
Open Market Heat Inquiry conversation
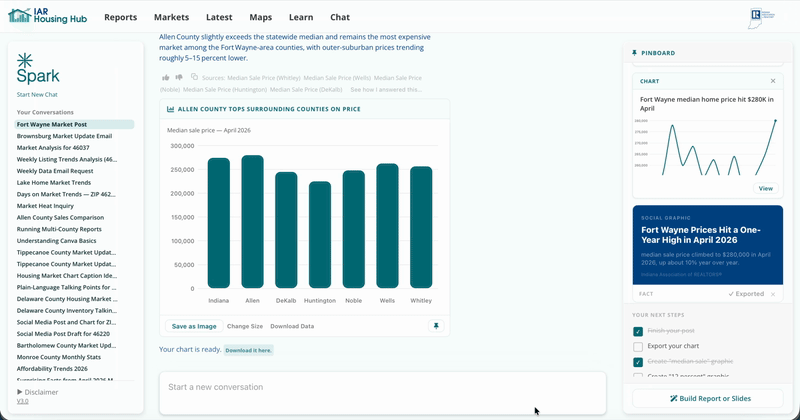(45, 206)
